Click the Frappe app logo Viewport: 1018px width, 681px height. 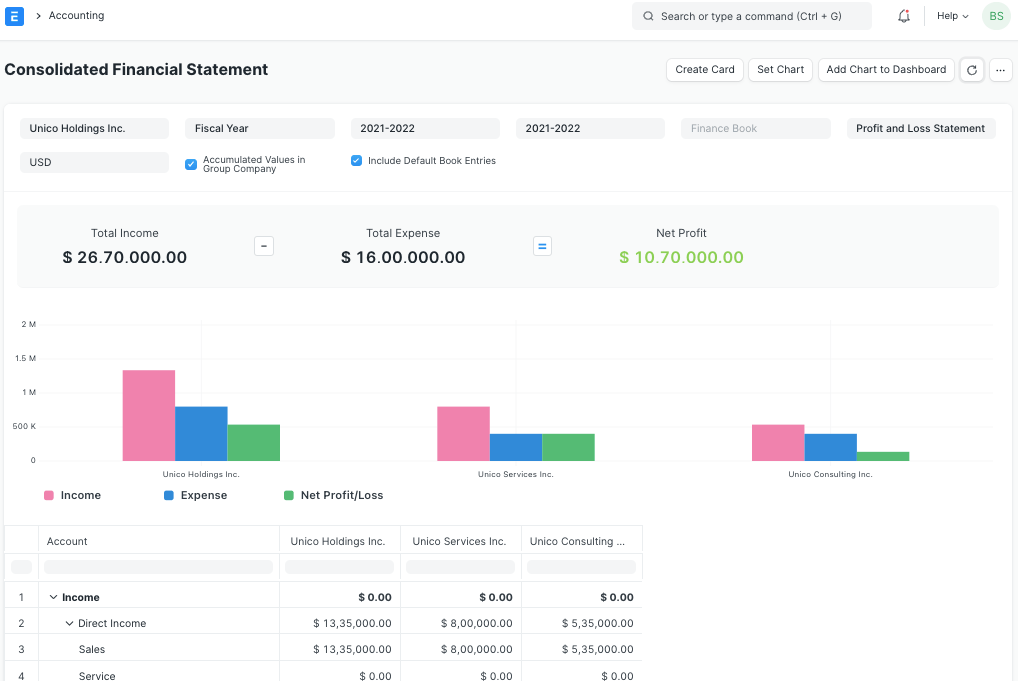click(14, 15)
